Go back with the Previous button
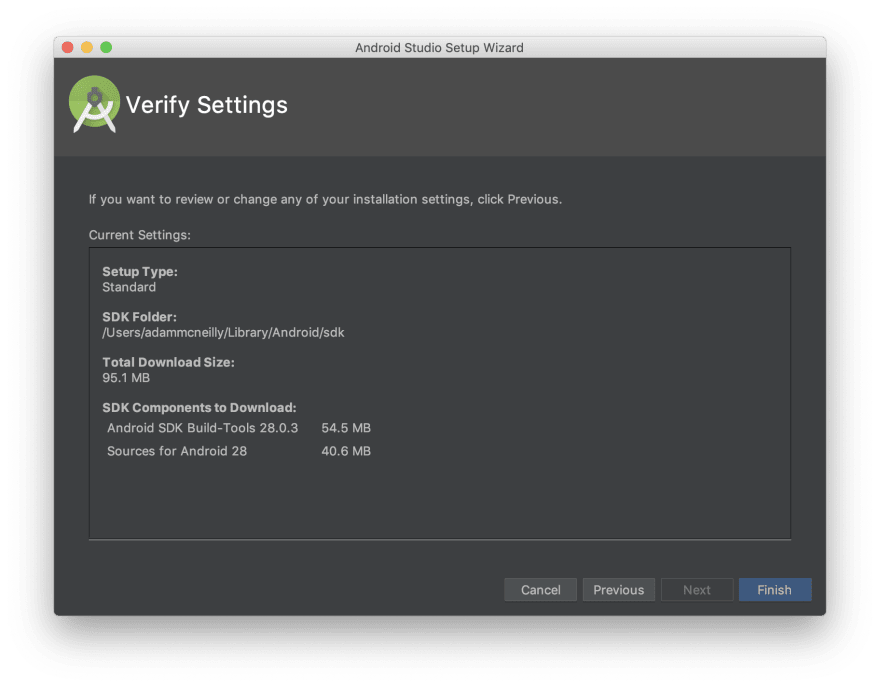 [618, 590]
